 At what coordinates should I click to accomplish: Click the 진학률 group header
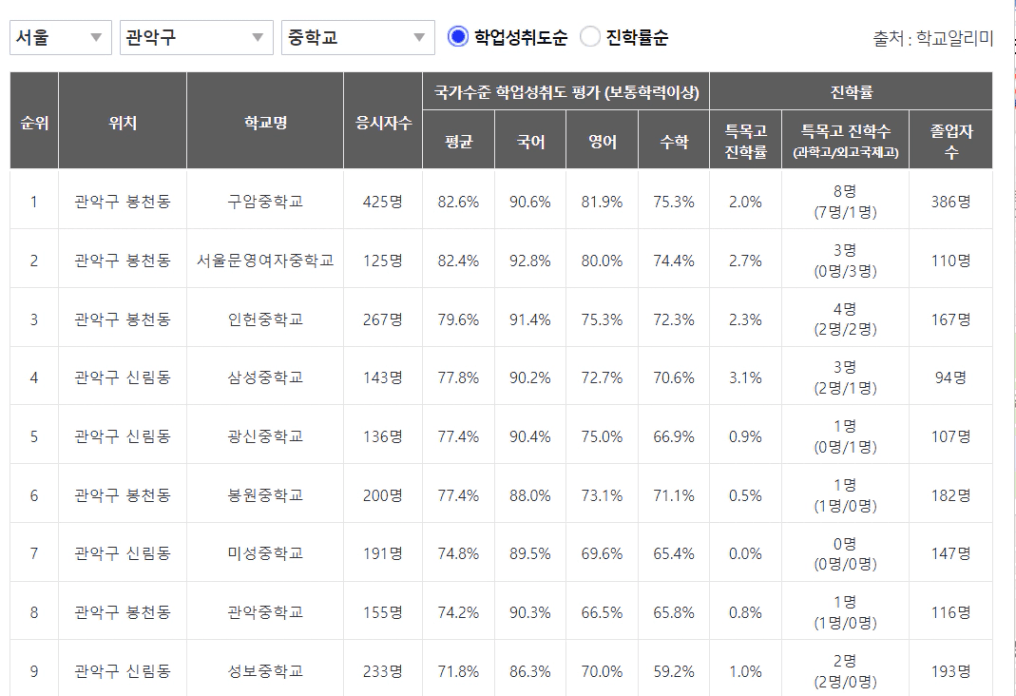pyautogui.click(x=851, y=91)
